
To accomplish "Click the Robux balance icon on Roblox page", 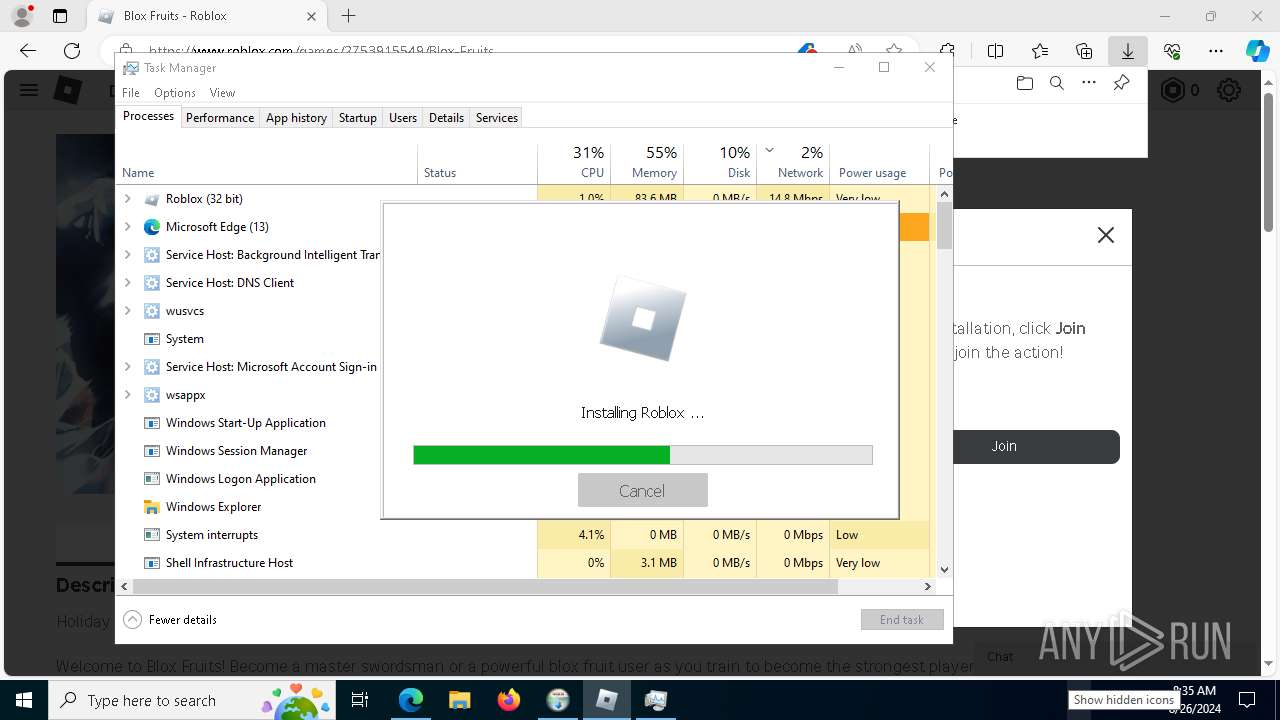I will point(1172,91).
